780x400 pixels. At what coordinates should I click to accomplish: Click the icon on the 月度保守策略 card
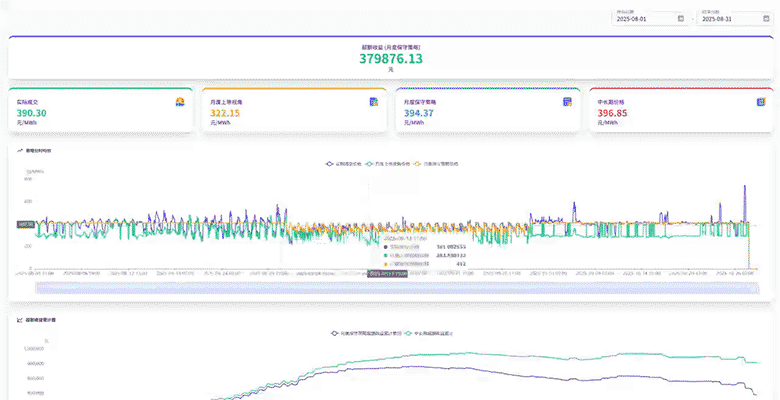point(566,102)
